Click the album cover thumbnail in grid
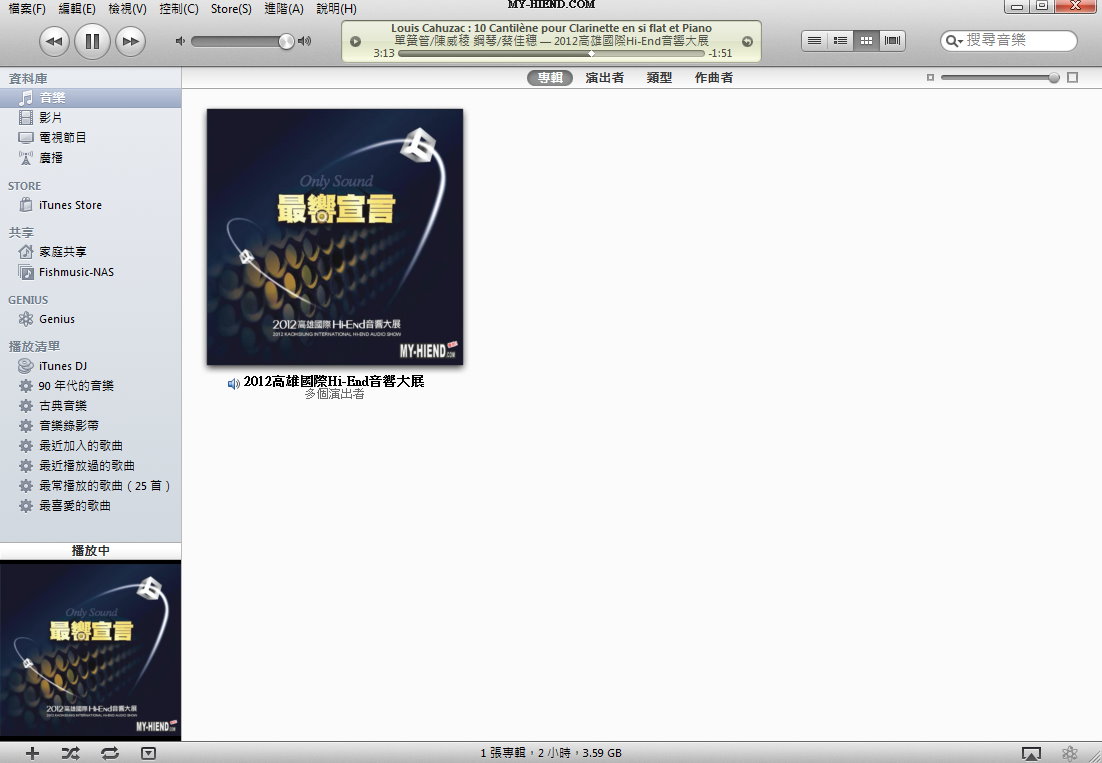1102x763 pixels. coord(335,237)
